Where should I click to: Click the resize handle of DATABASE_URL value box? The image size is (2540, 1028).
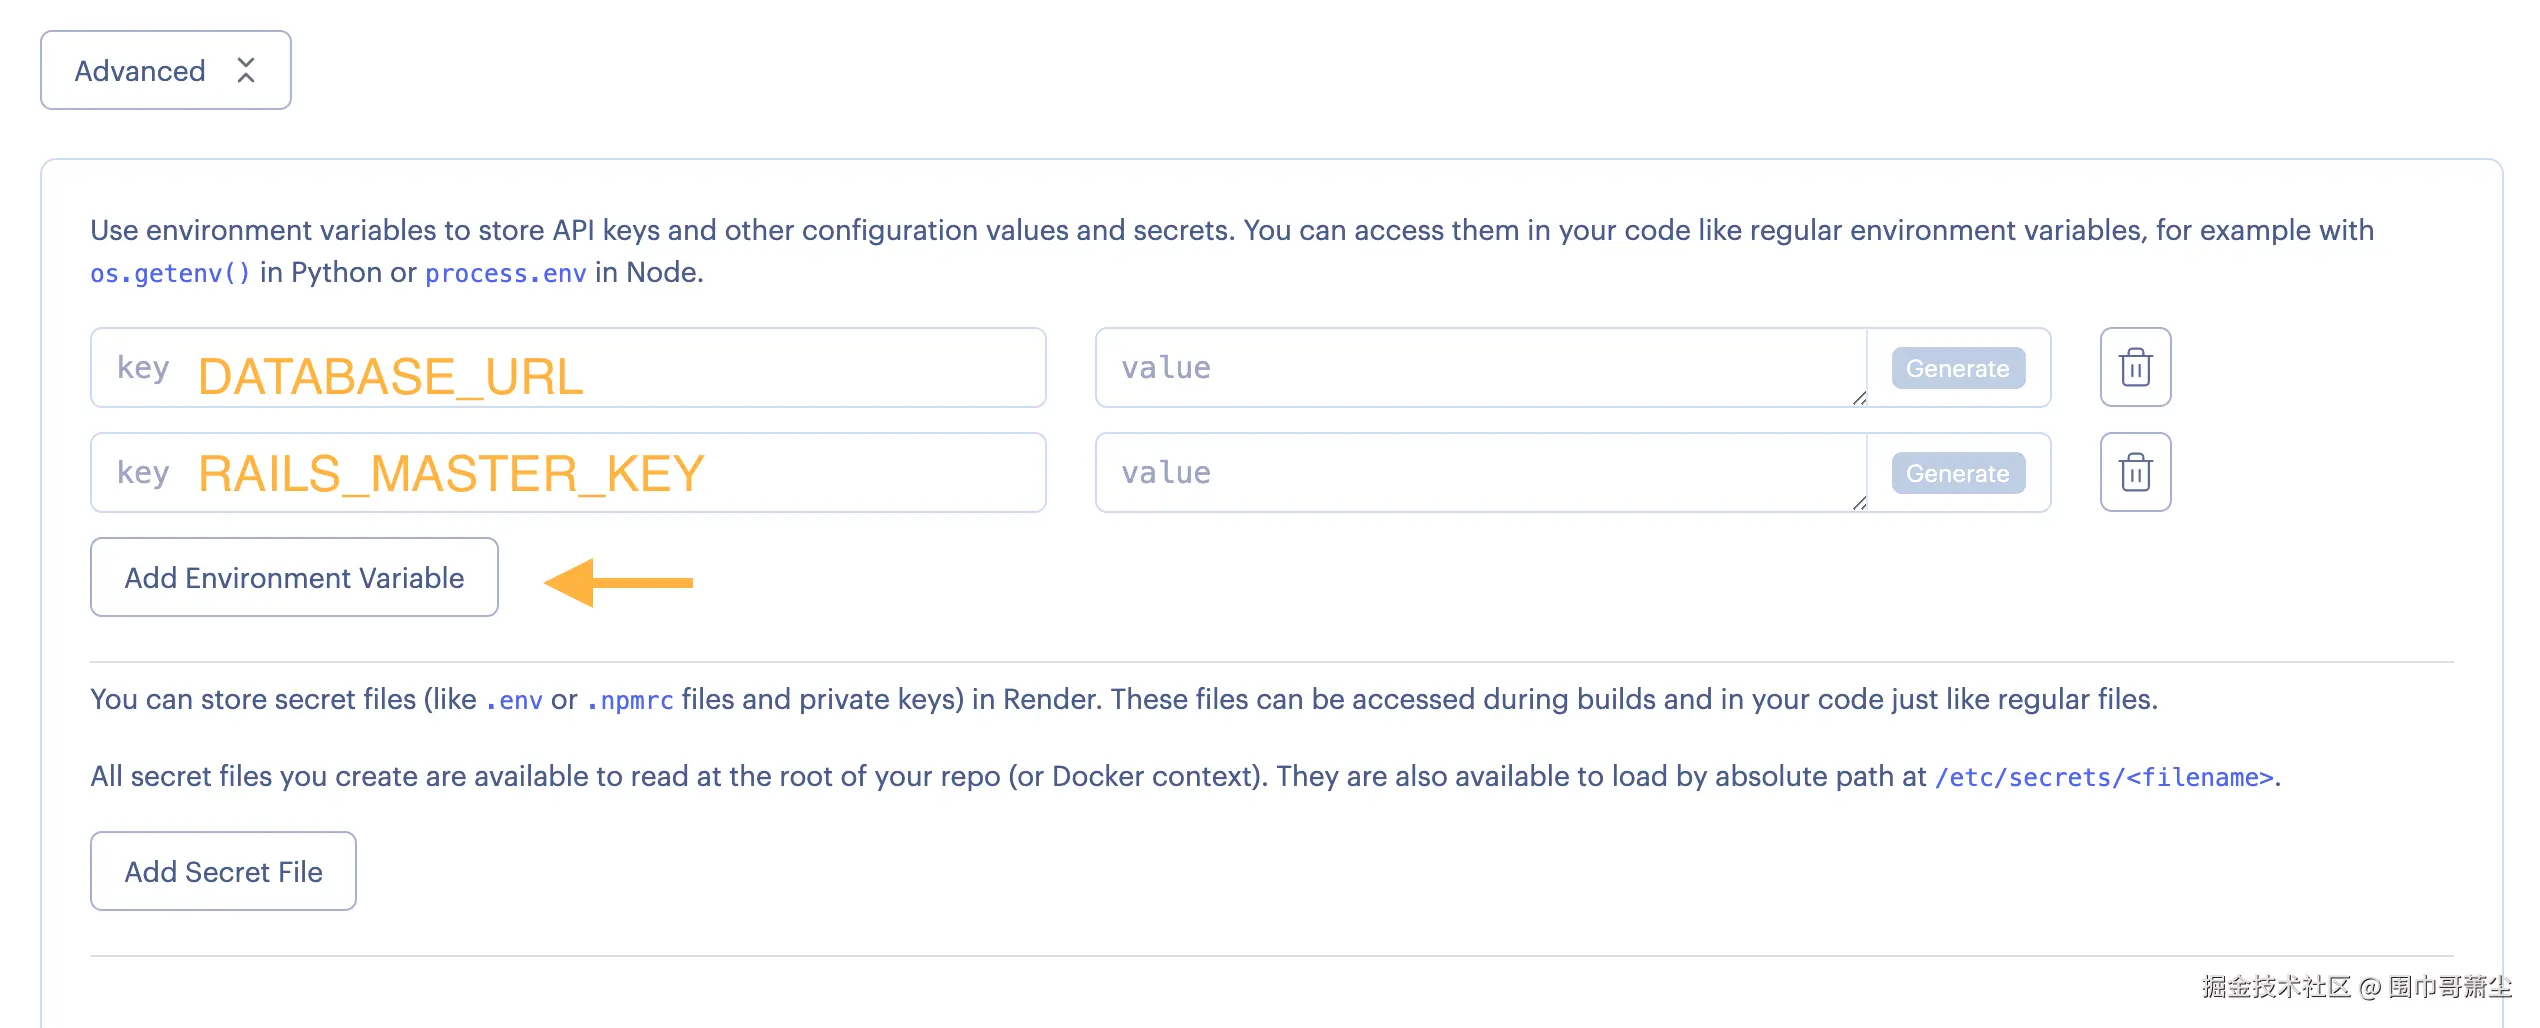click(x=1859, y=398)
